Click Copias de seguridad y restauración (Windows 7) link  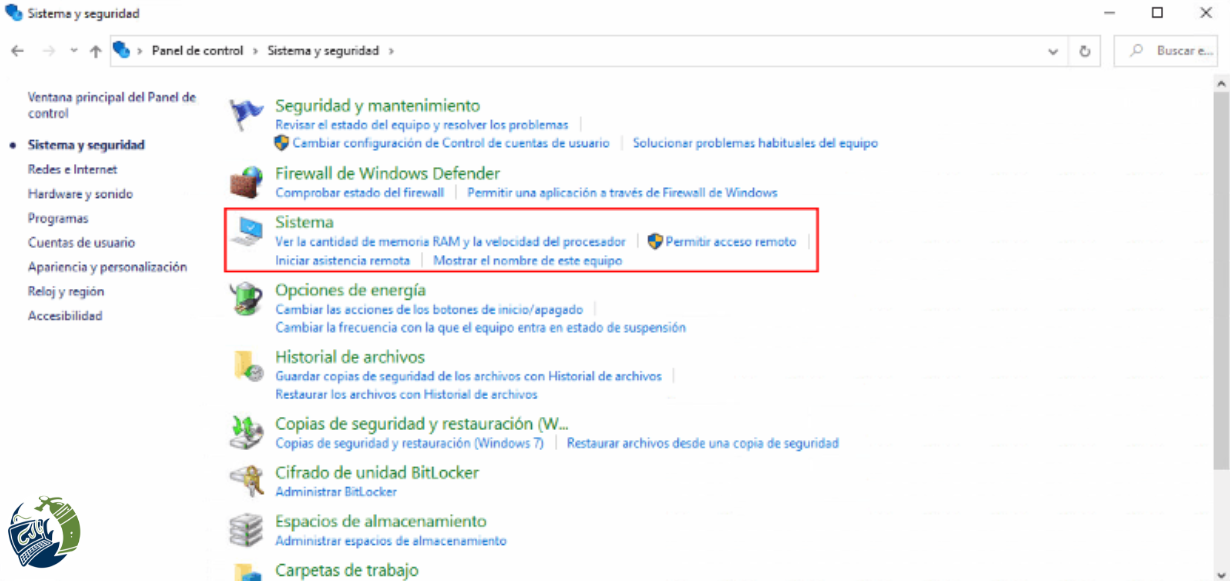coord(409,443)
